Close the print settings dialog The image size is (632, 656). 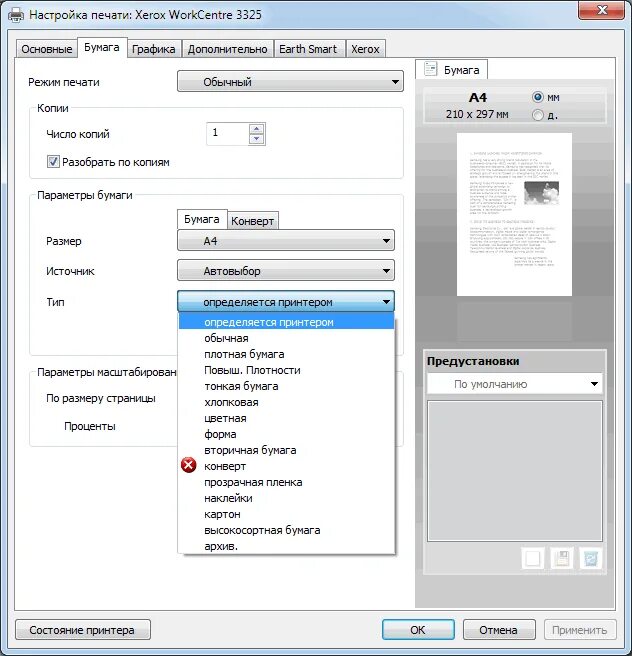(602, 10)
